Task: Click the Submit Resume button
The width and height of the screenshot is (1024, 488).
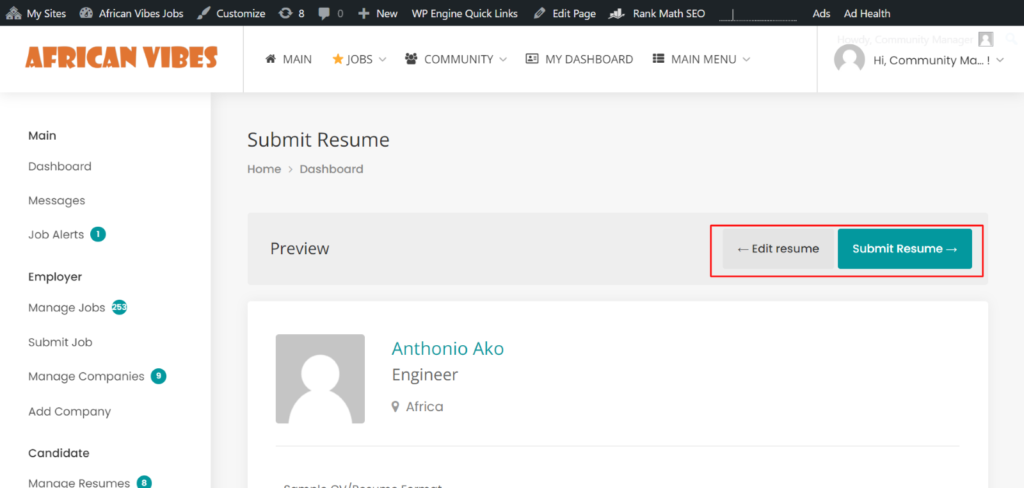Action: [904, 248]
